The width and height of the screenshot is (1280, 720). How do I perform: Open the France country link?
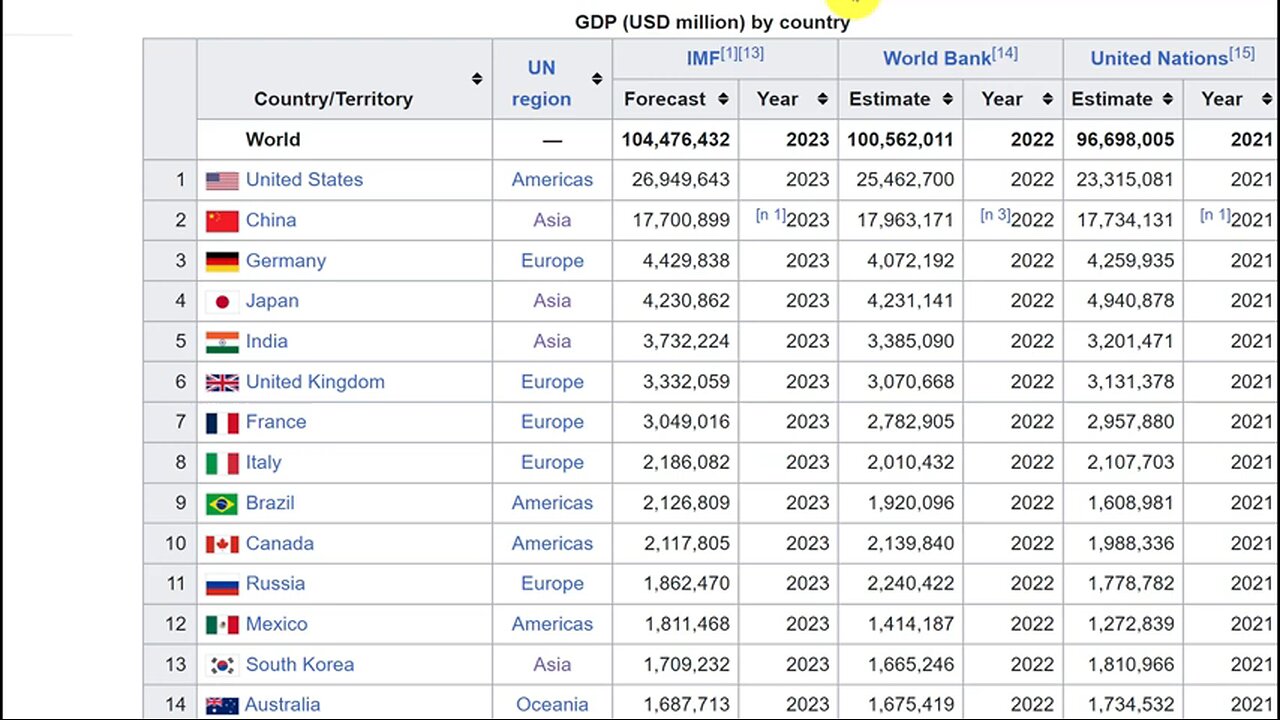coord(276,422)
